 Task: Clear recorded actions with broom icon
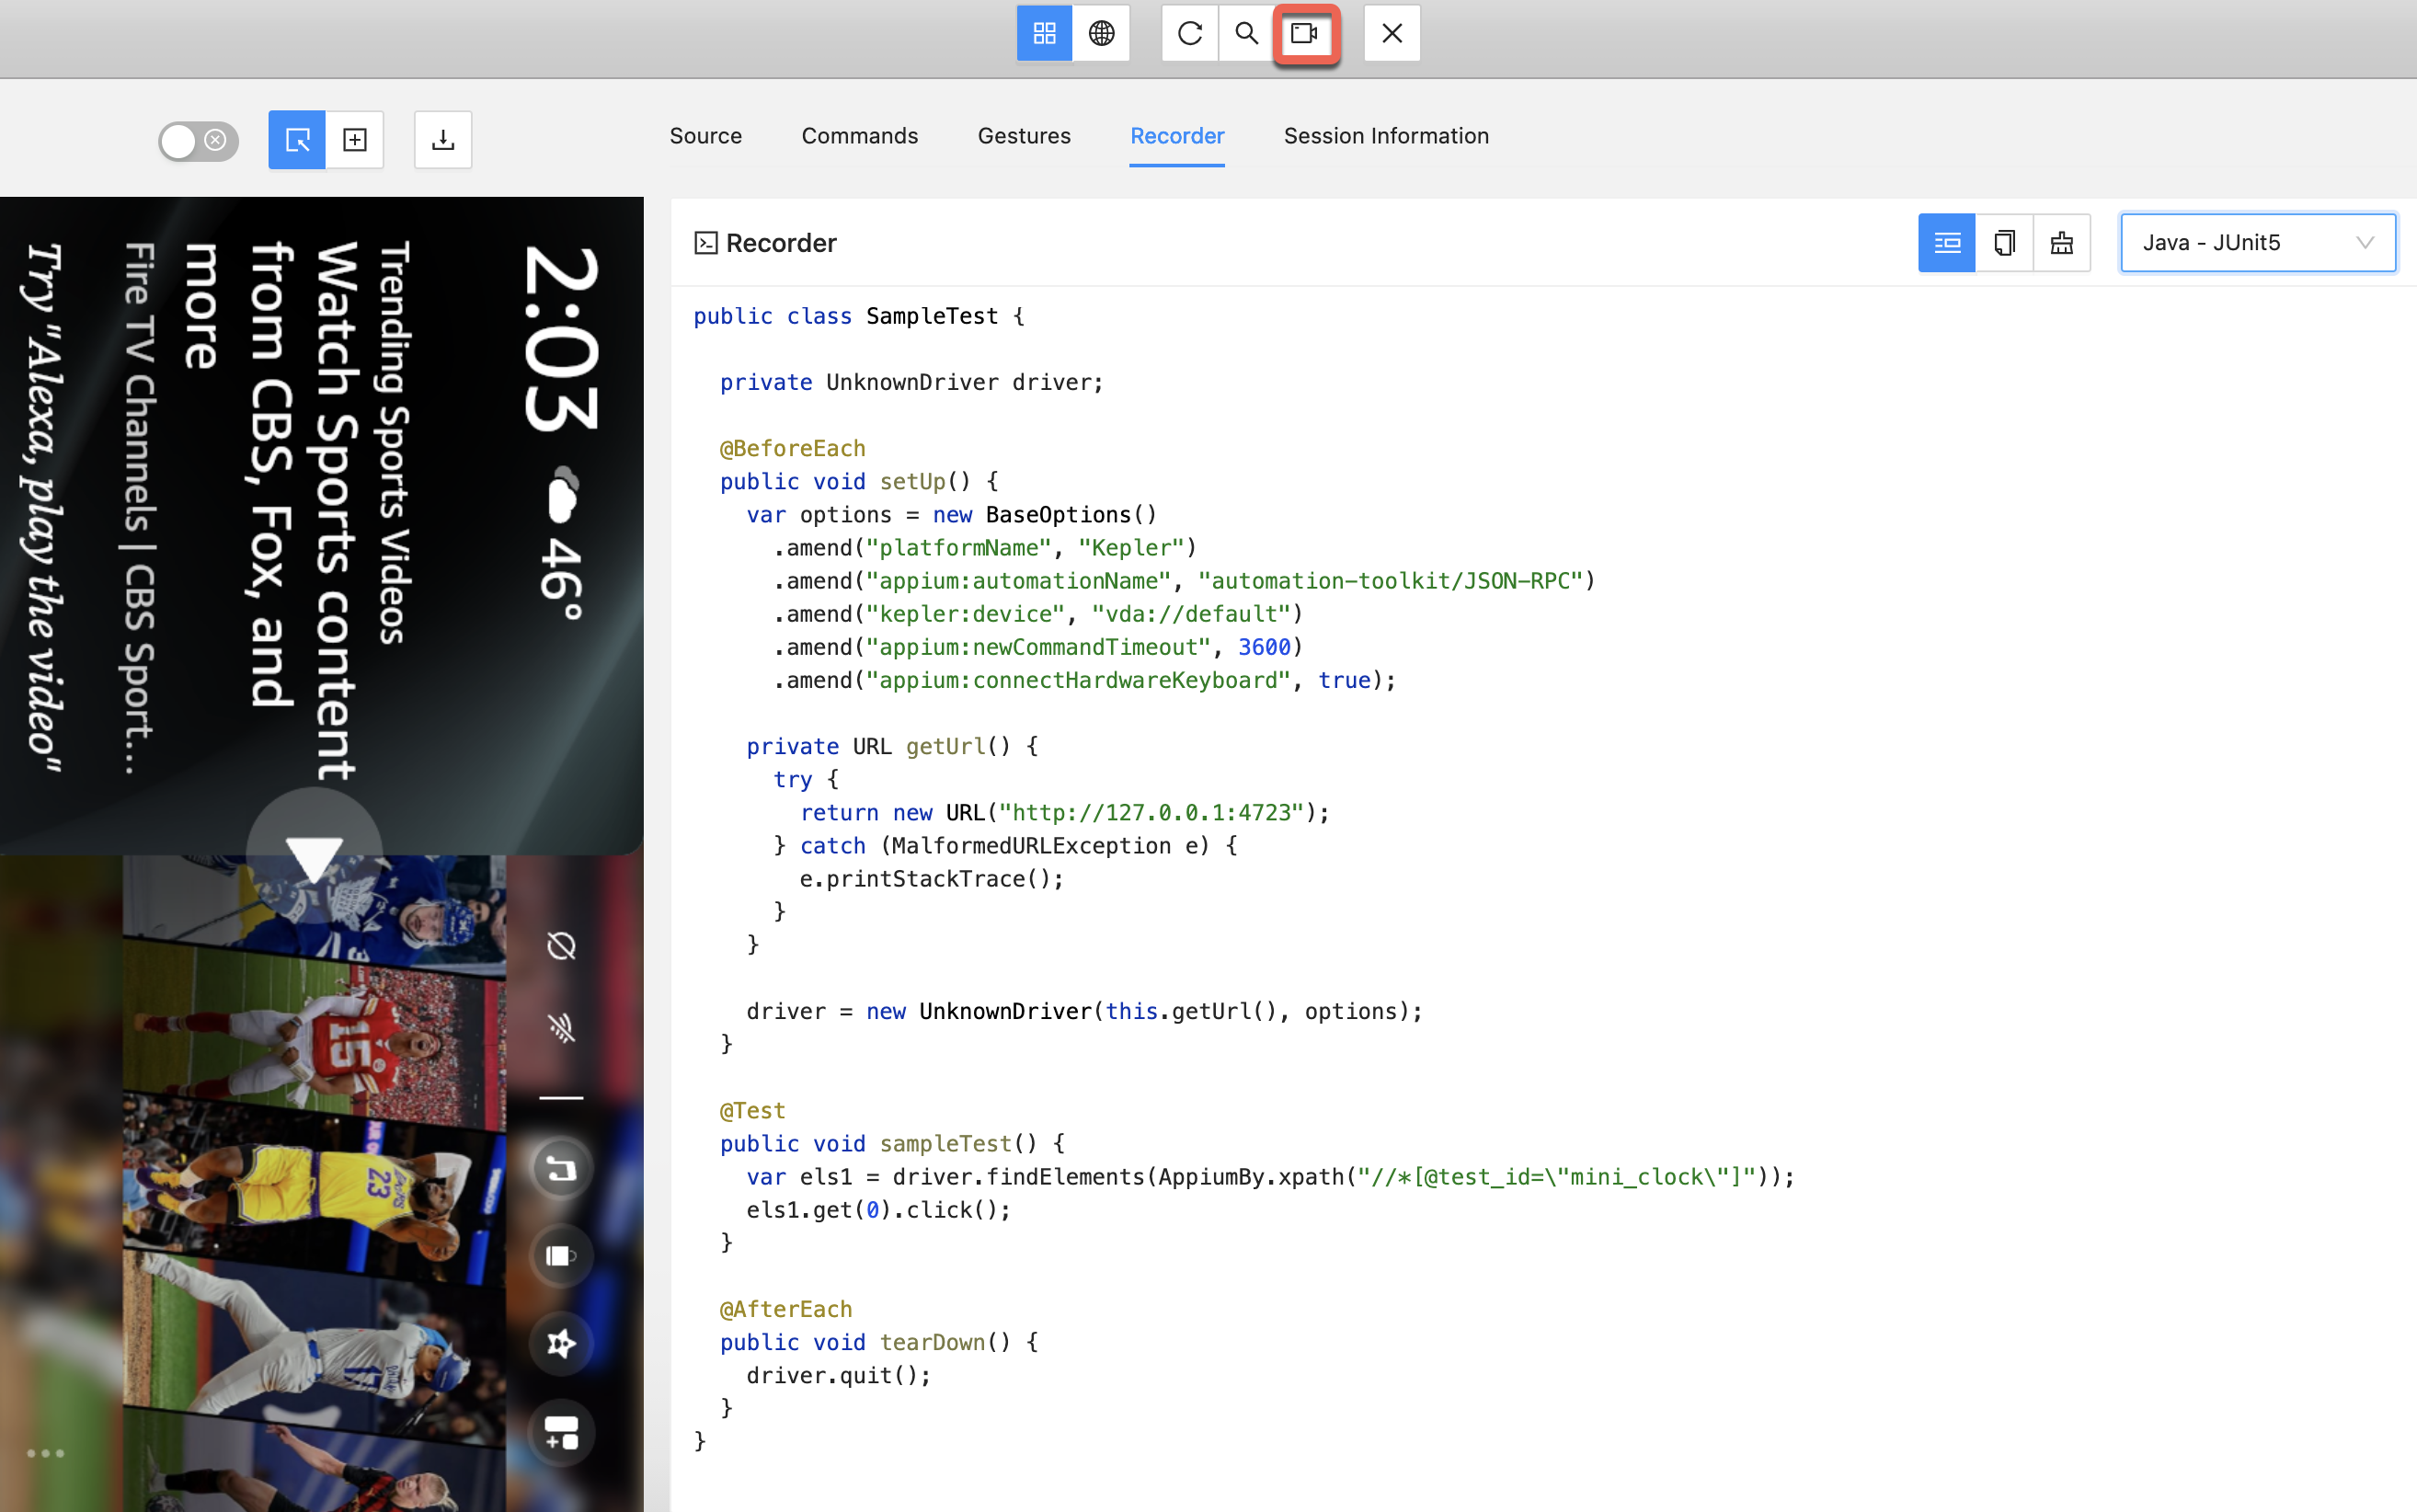click(x=2061, y=243)
